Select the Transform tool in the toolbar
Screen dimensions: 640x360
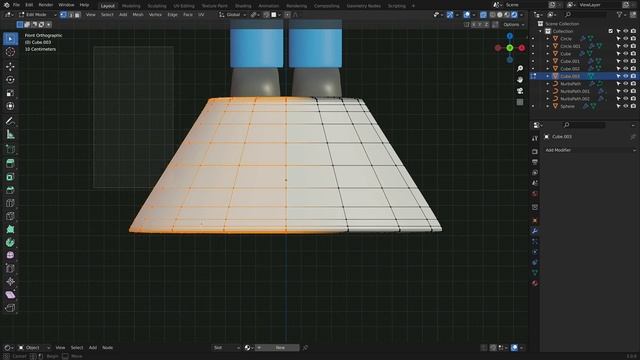pos(10,106)
